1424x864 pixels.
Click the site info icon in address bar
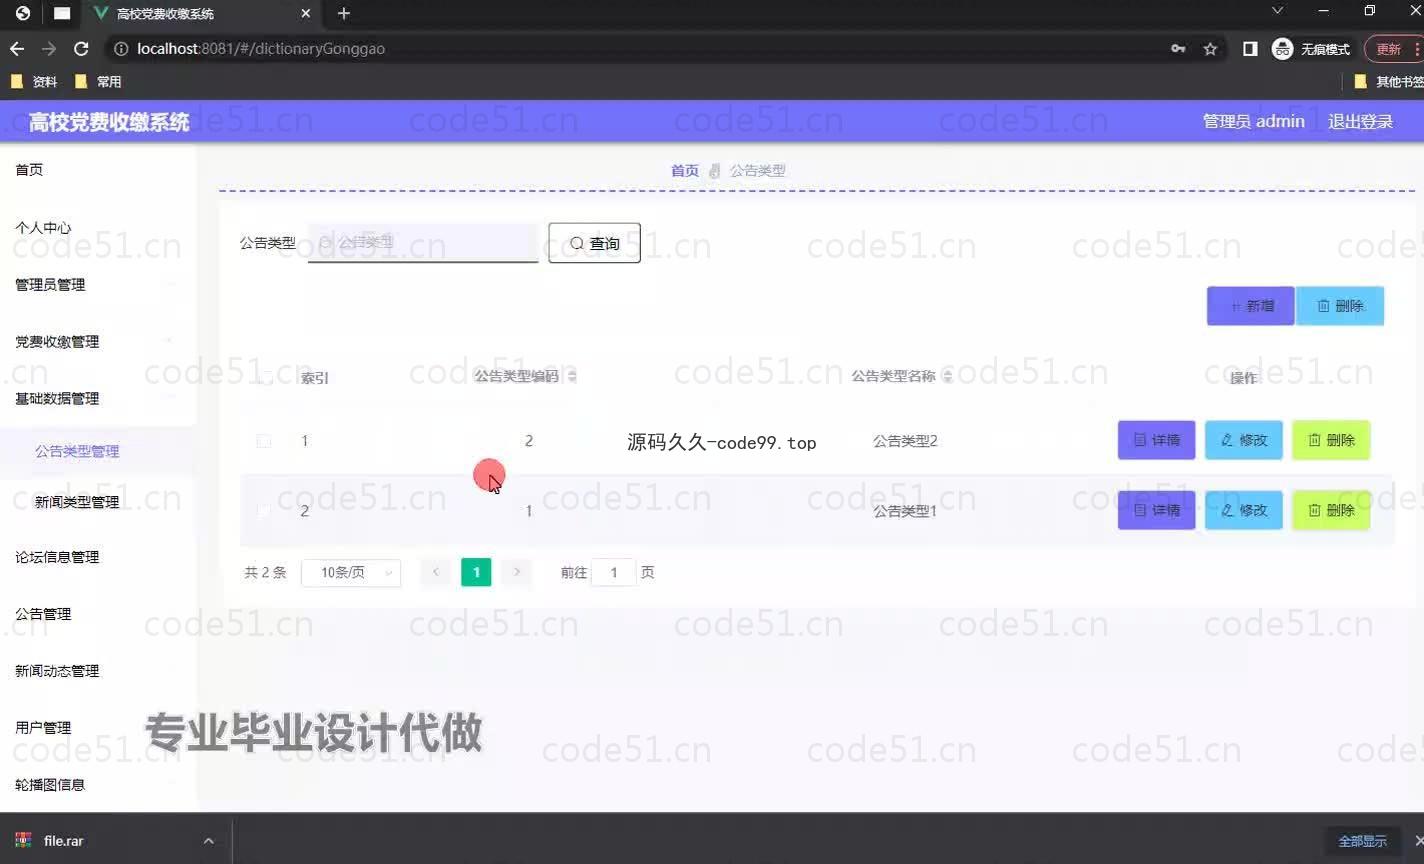pyautogui.click(x=121, y=49)
